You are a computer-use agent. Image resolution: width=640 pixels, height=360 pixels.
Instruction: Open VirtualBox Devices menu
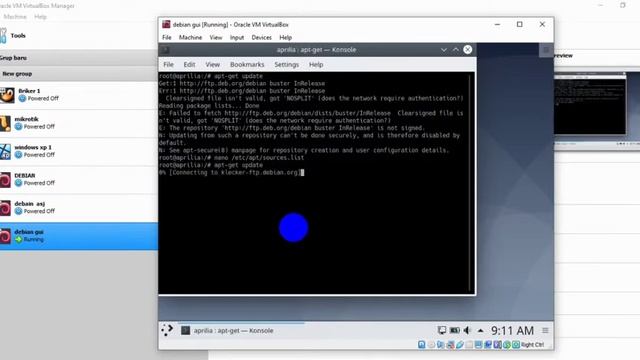point(262,37)
